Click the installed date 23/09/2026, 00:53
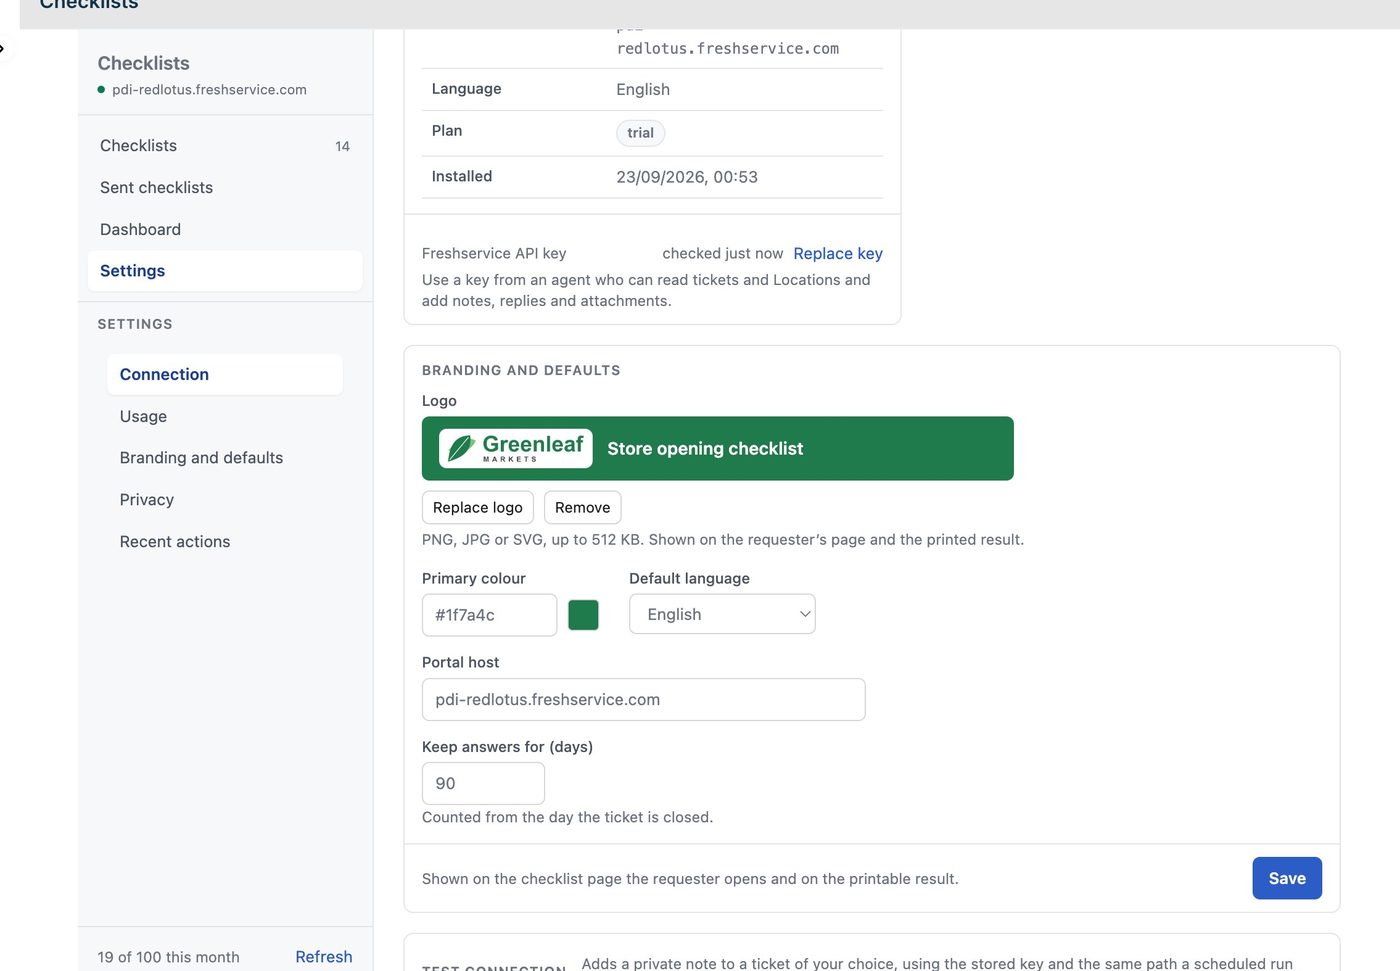This screenshot has height=971, width=1400. pyautogui.click(x=687, y=177)
